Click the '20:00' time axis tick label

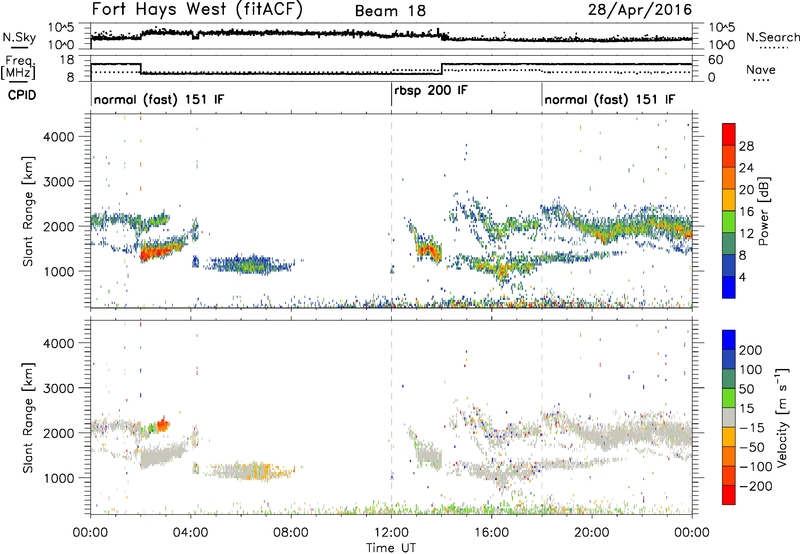tap(592, 533)
